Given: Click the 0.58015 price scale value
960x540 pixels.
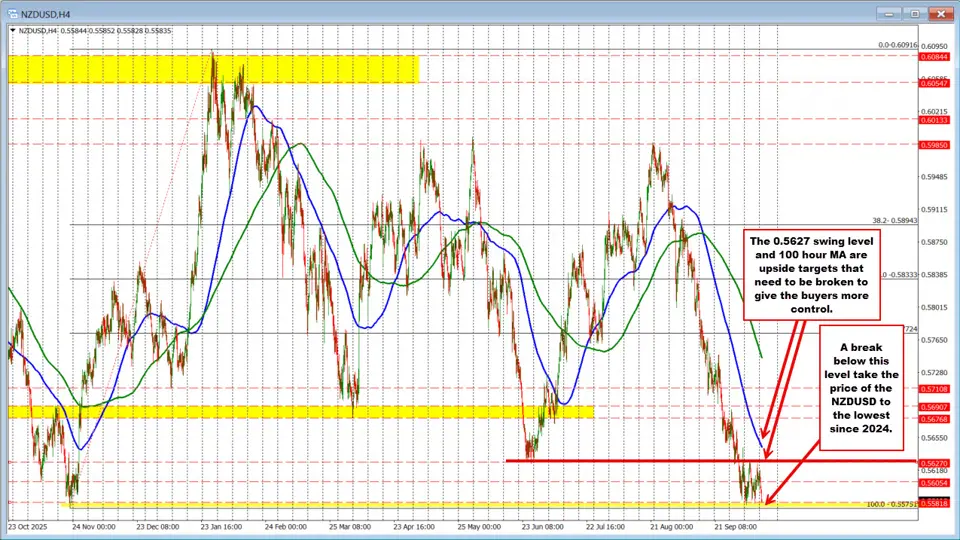Looking at the screenshot, I should [x=934, y=308].
